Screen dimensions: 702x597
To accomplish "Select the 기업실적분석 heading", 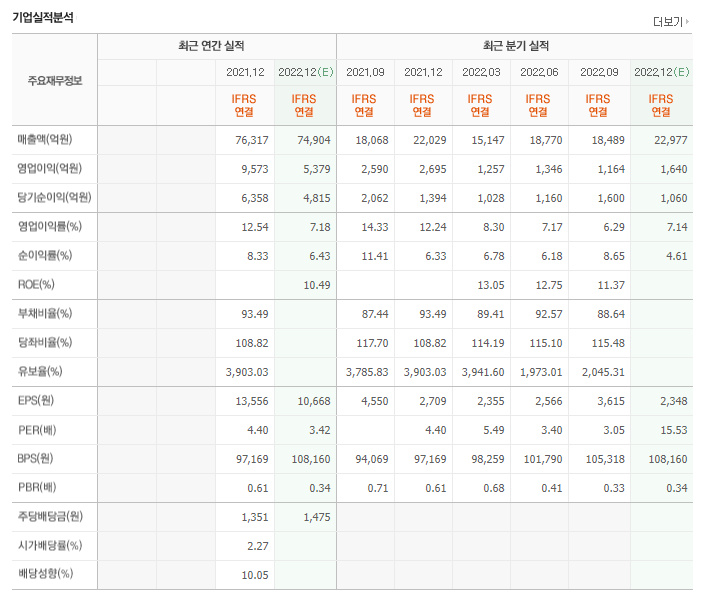I will tap(43, 17).
